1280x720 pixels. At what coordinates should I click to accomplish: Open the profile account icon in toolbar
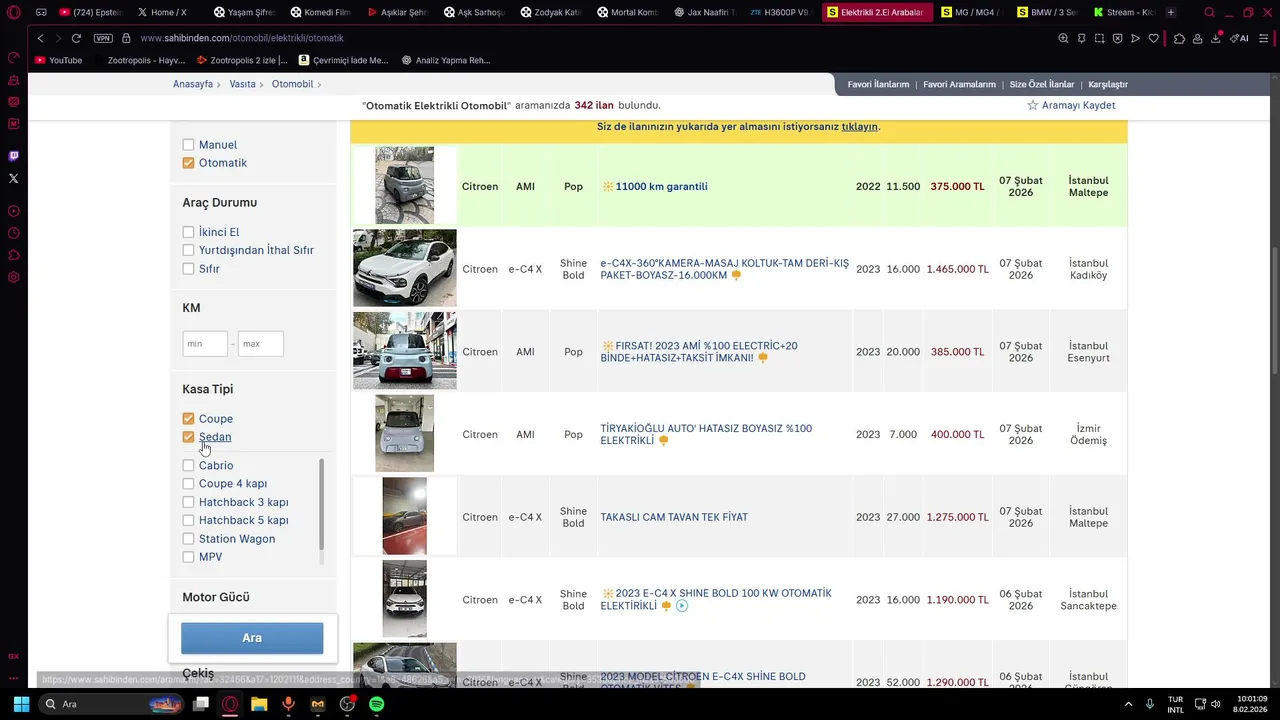1198,38
